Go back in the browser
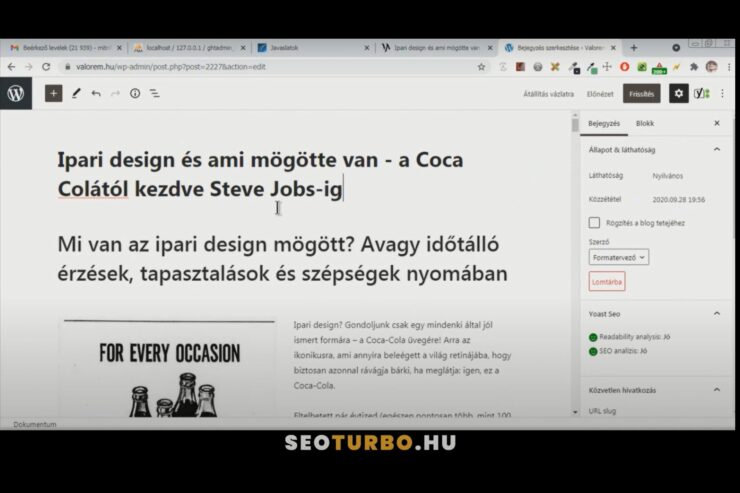 click(11, 67)
